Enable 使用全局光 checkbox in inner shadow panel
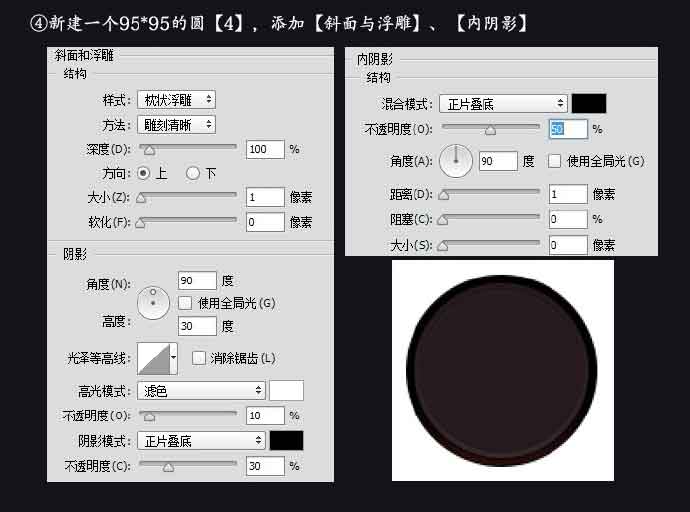The height and width of the screenshot is (512, 690). click(554, 161)
